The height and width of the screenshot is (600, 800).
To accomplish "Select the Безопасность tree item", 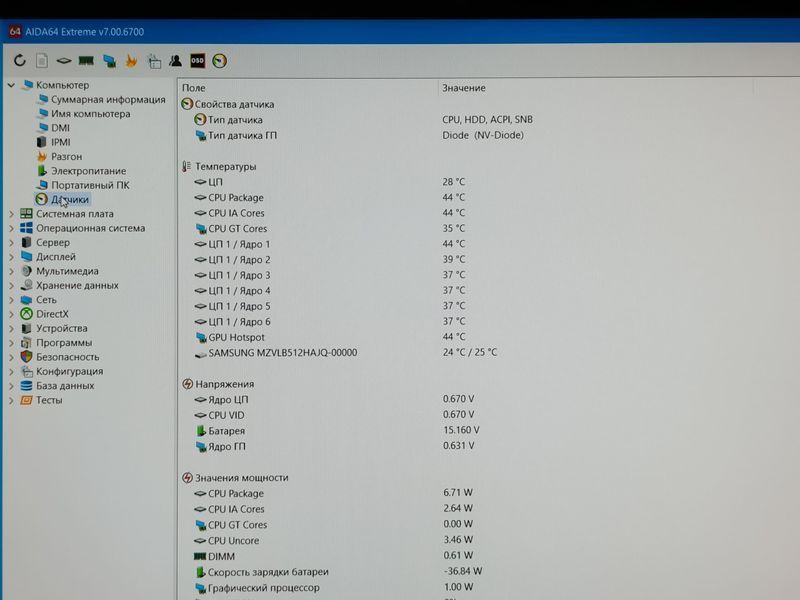I will 67,357.
